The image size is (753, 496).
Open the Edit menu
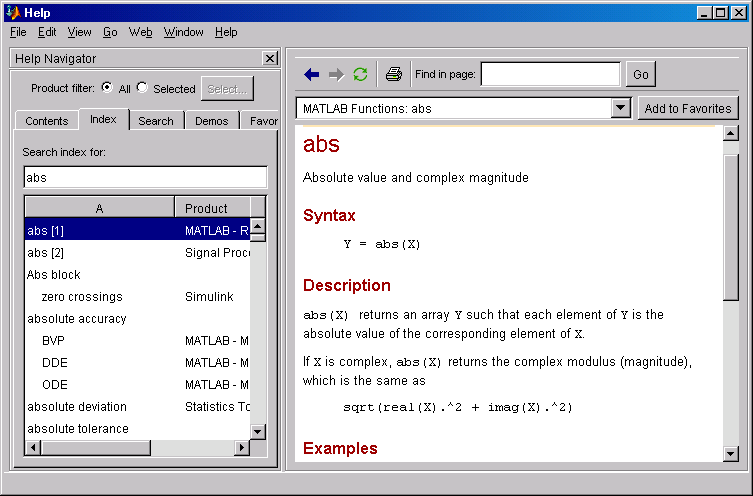(47, 32)
